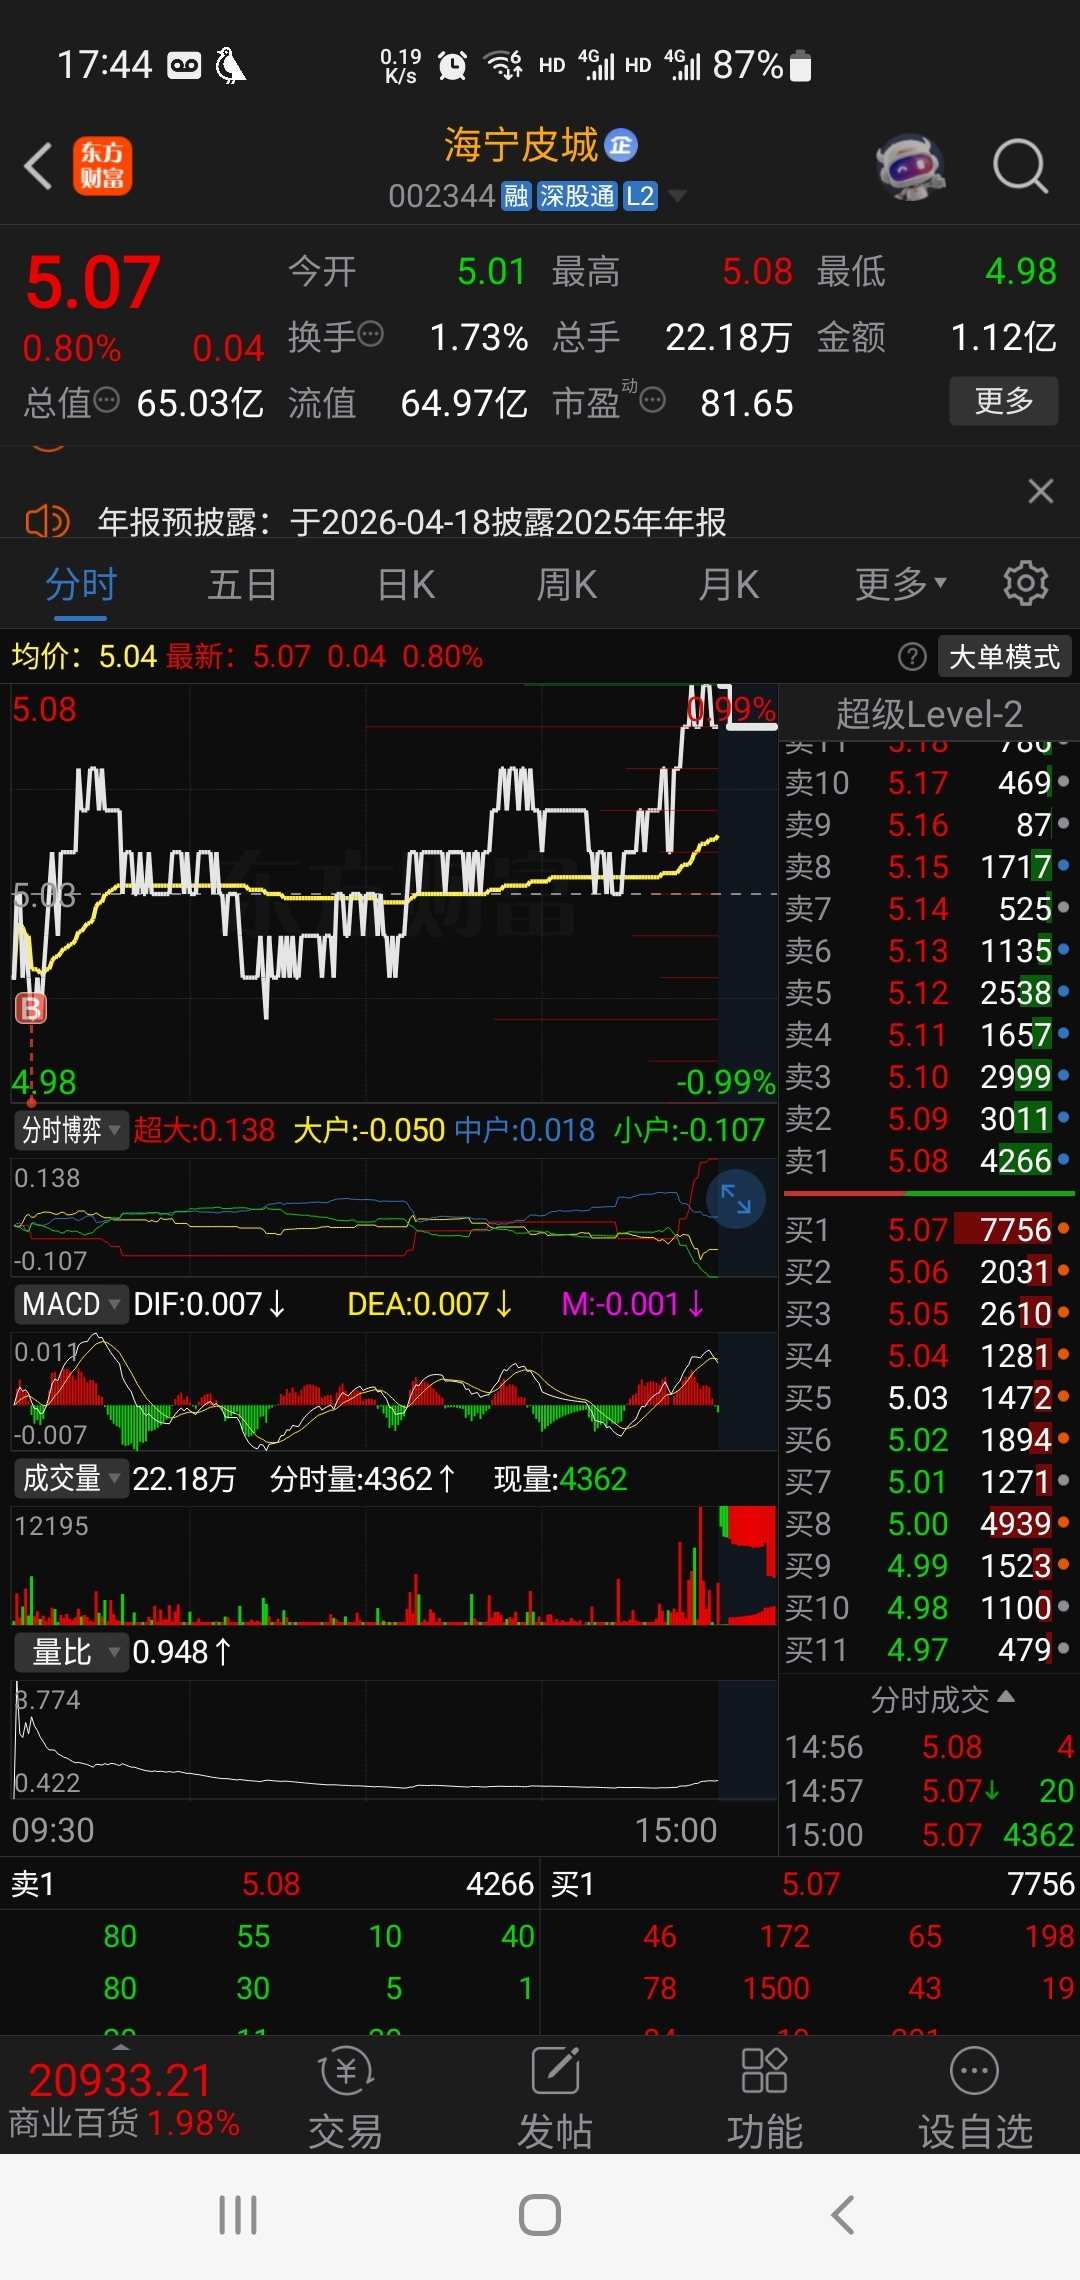Expand the stock code dropdown arrow
The width and height of the screenshot is (1080, 2280).
pyautogui.click(x=677, y=196)
